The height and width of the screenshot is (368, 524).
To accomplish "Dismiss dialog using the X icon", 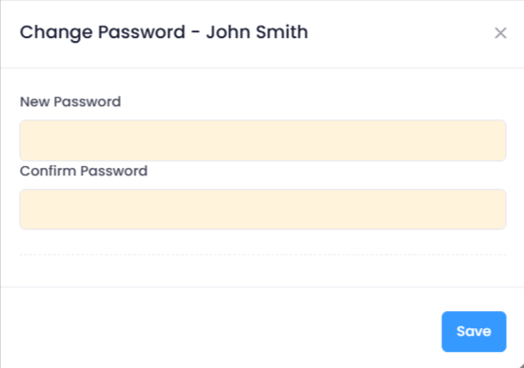I will pyautogui.click(x=500, y=33).
